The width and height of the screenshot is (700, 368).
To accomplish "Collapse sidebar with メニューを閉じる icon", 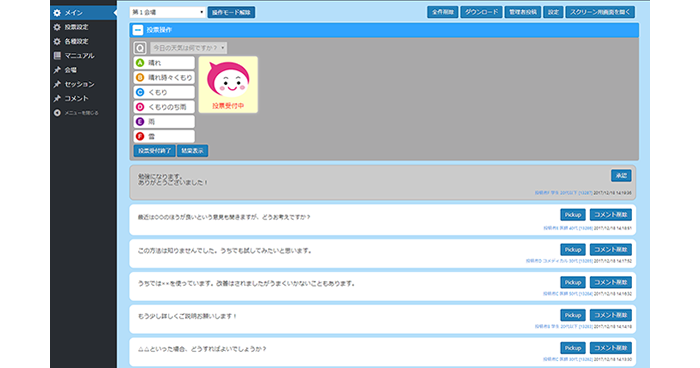I will [57, 113].
